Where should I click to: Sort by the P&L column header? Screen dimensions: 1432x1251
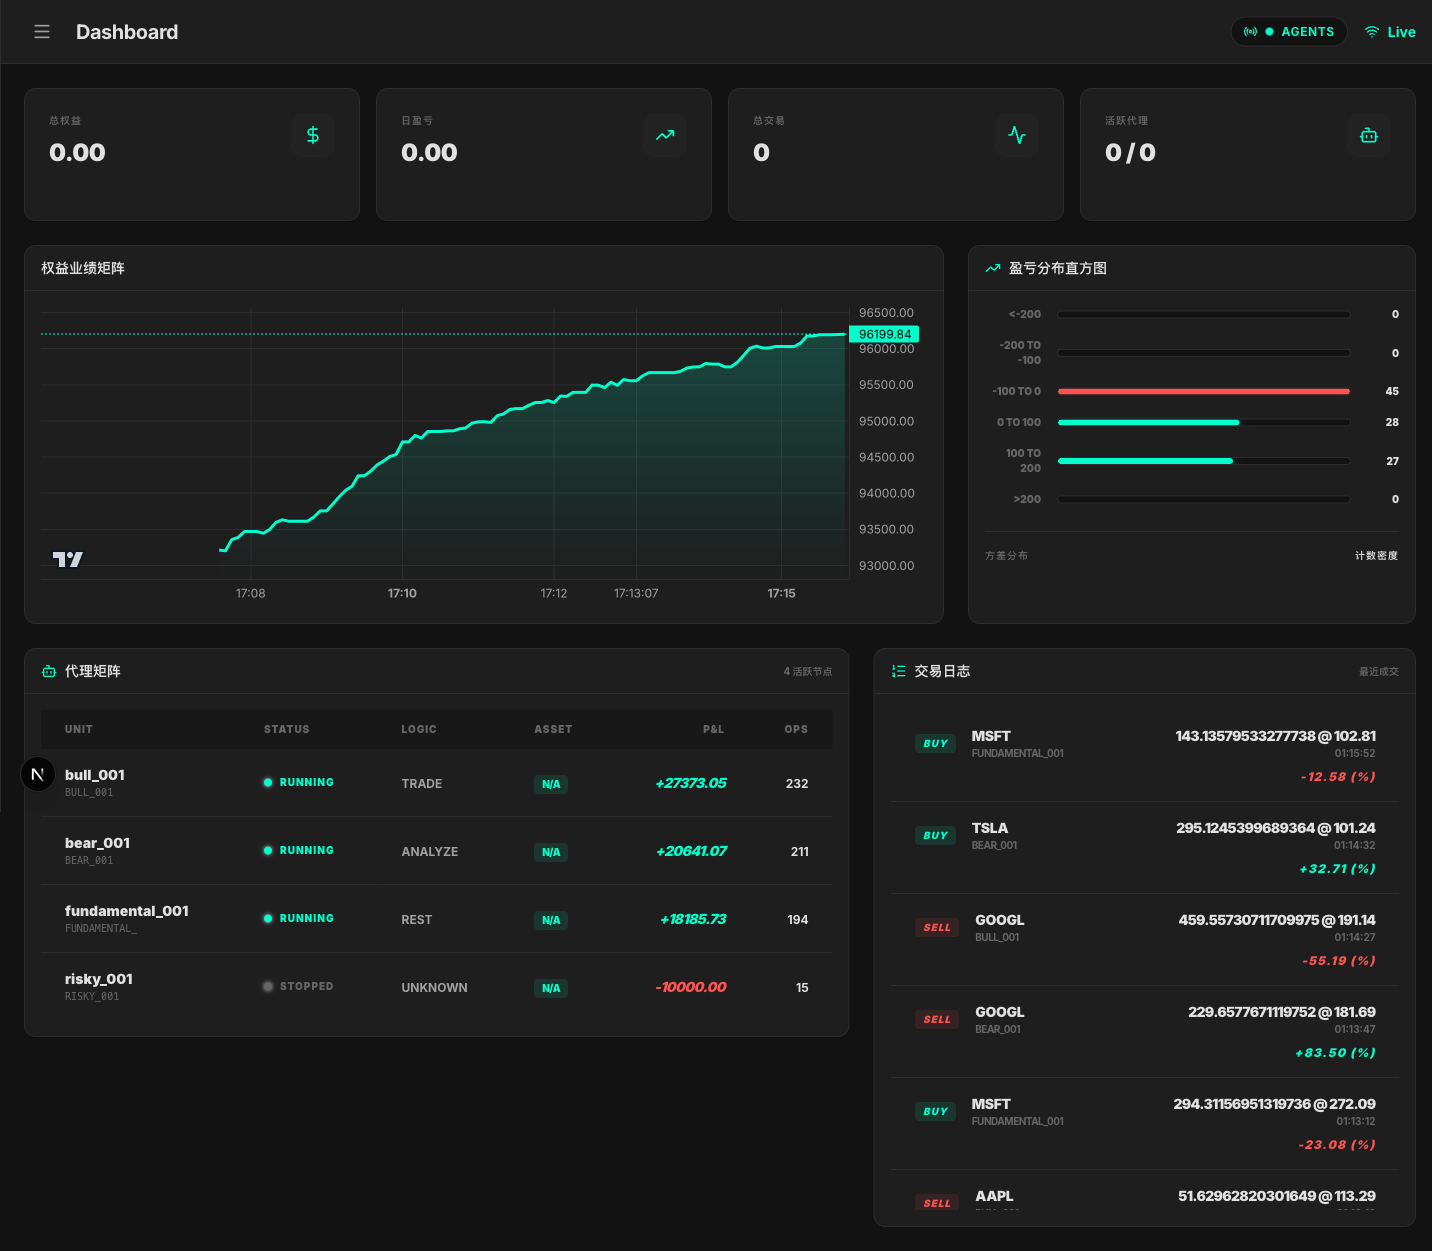(712, 729)
